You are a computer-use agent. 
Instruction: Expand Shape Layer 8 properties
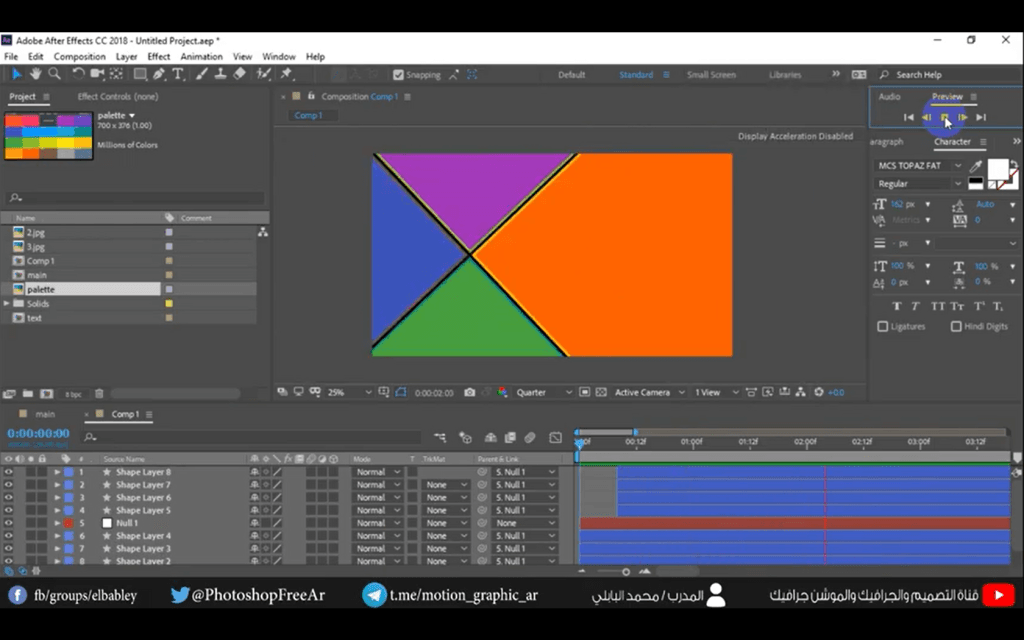coord(57,472)
